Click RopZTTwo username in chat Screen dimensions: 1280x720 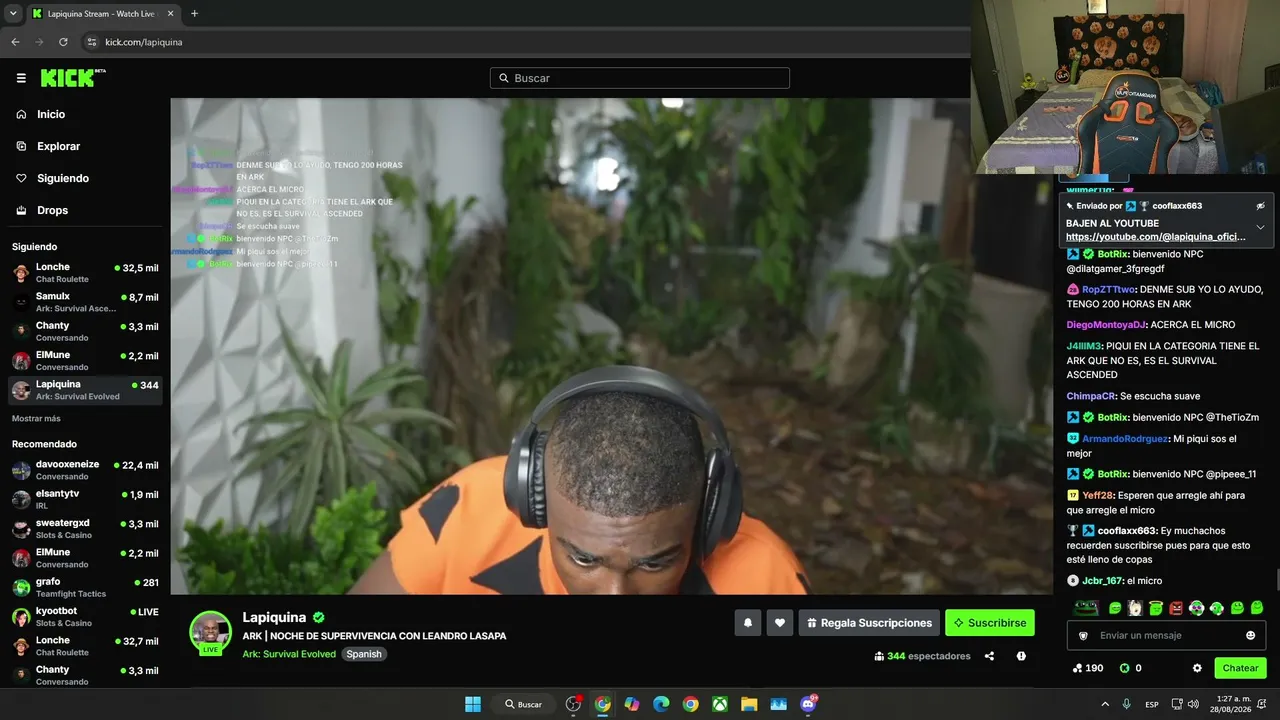pyautogui.click(x=1108, y=289)
